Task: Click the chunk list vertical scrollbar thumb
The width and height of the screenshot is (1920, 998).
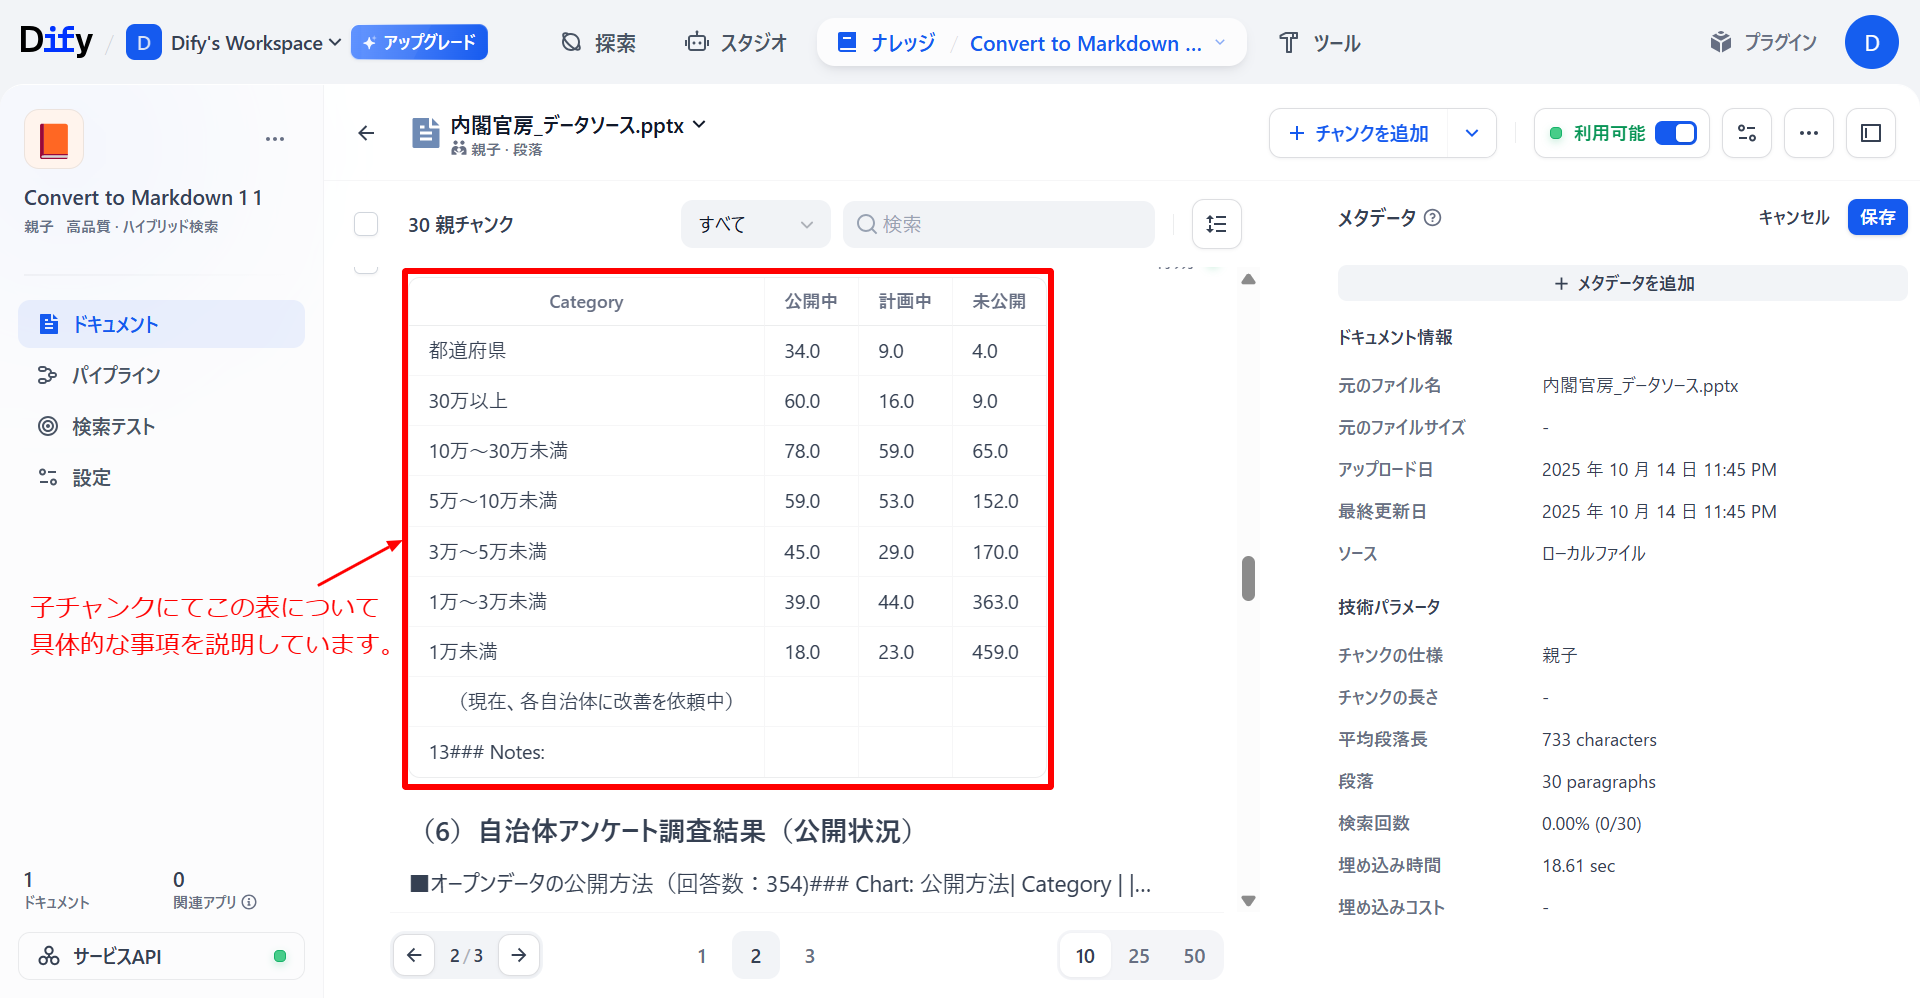Action: [1248, 579]
